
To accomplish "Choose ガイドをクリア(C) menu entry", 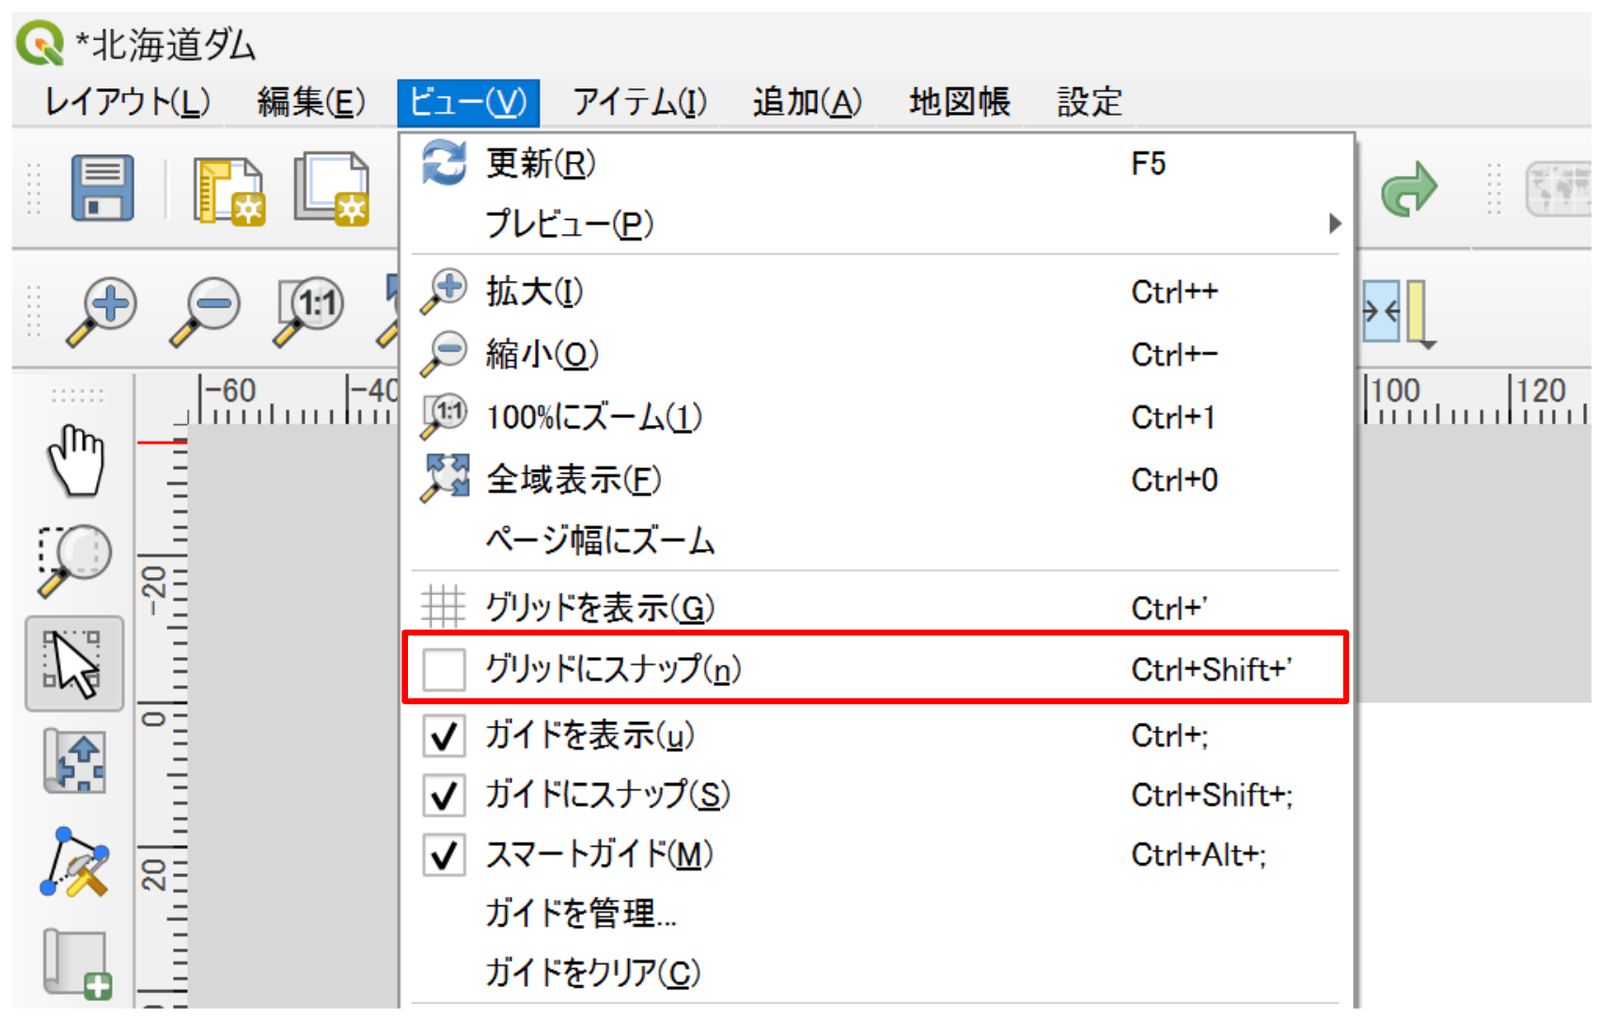I will coord(874,972).
